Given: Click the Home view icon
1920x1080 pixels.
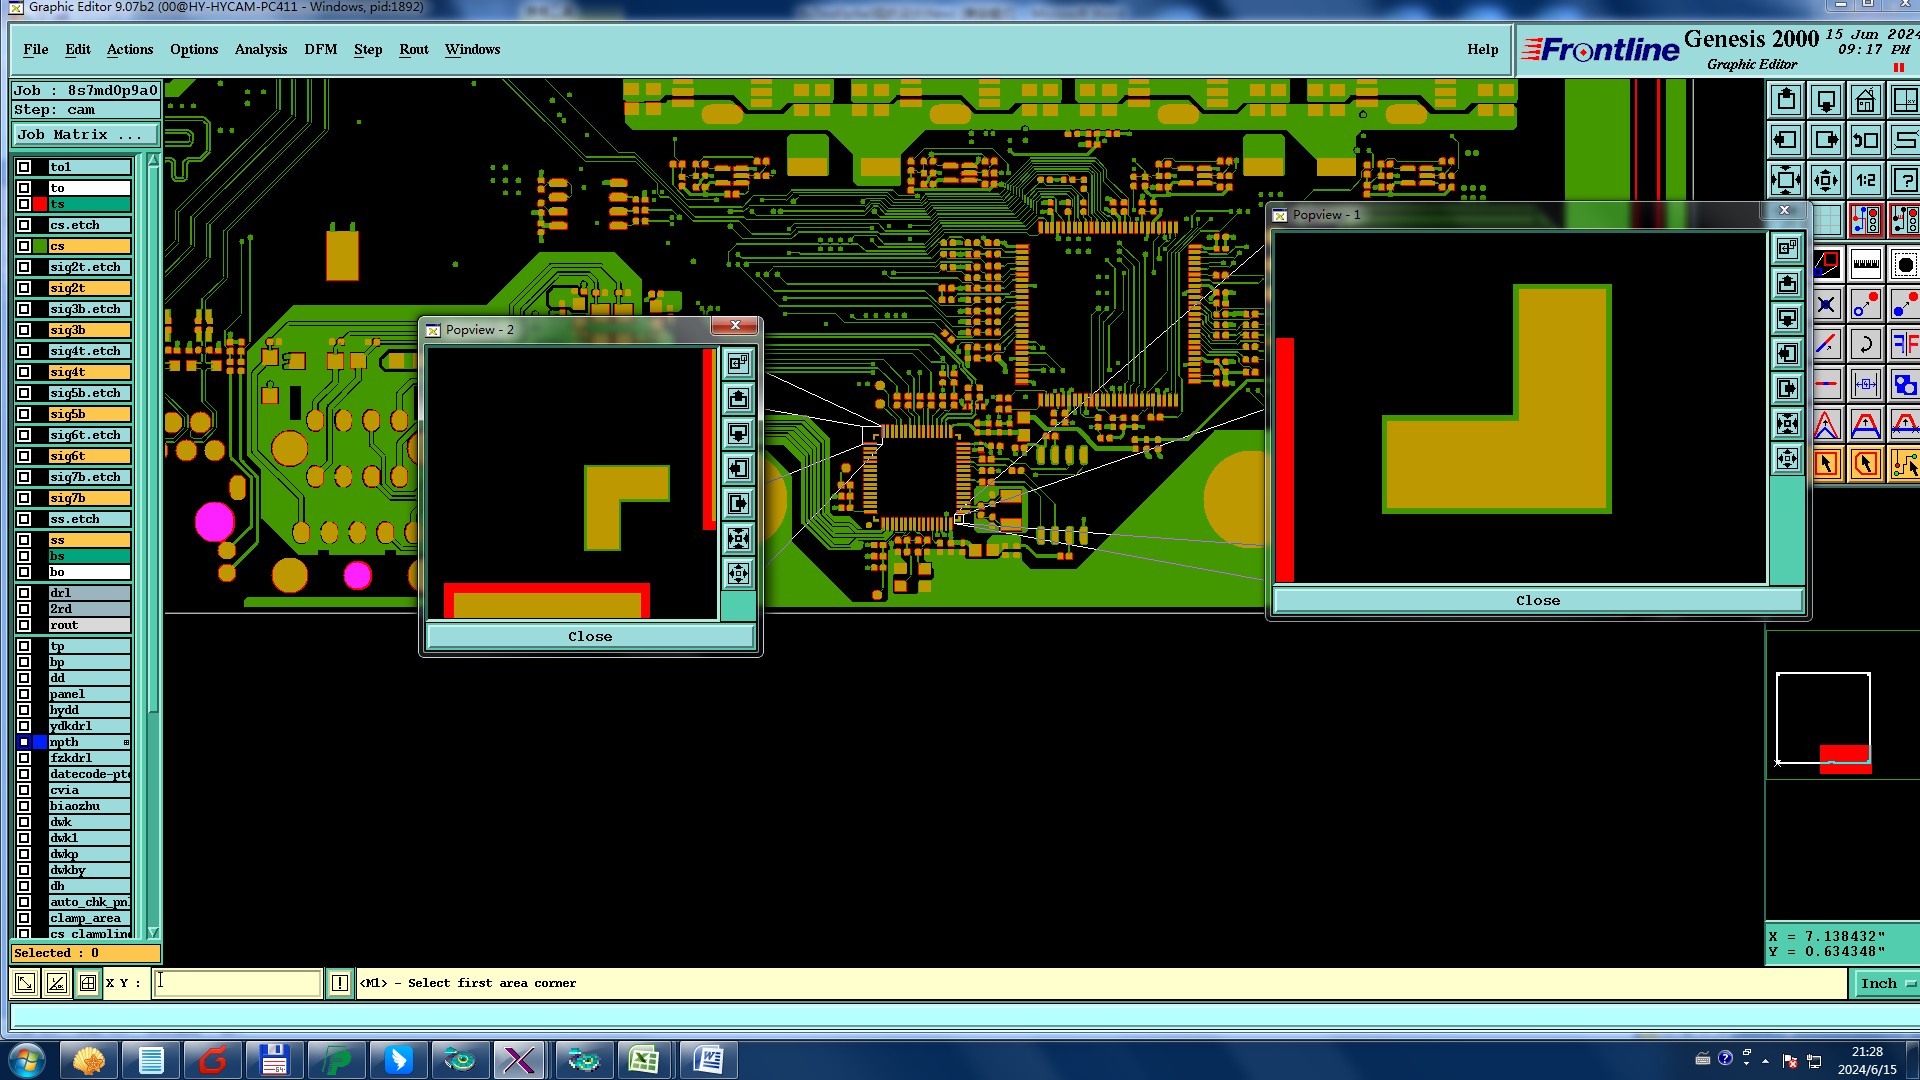Looking at the screenshot, I should point(1865,101).
